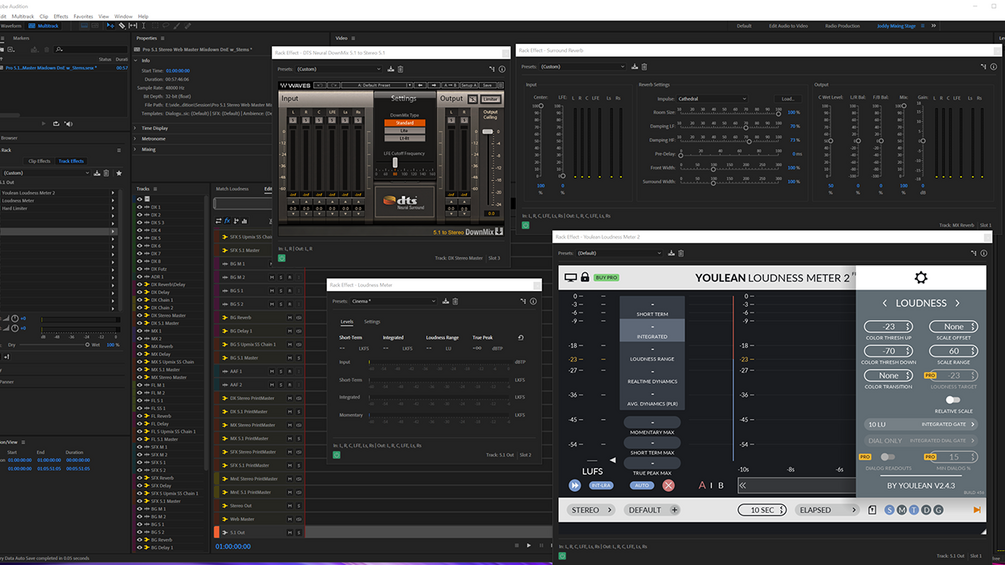Adjust the Output Ceiling fader

click(x=488, y=131)
